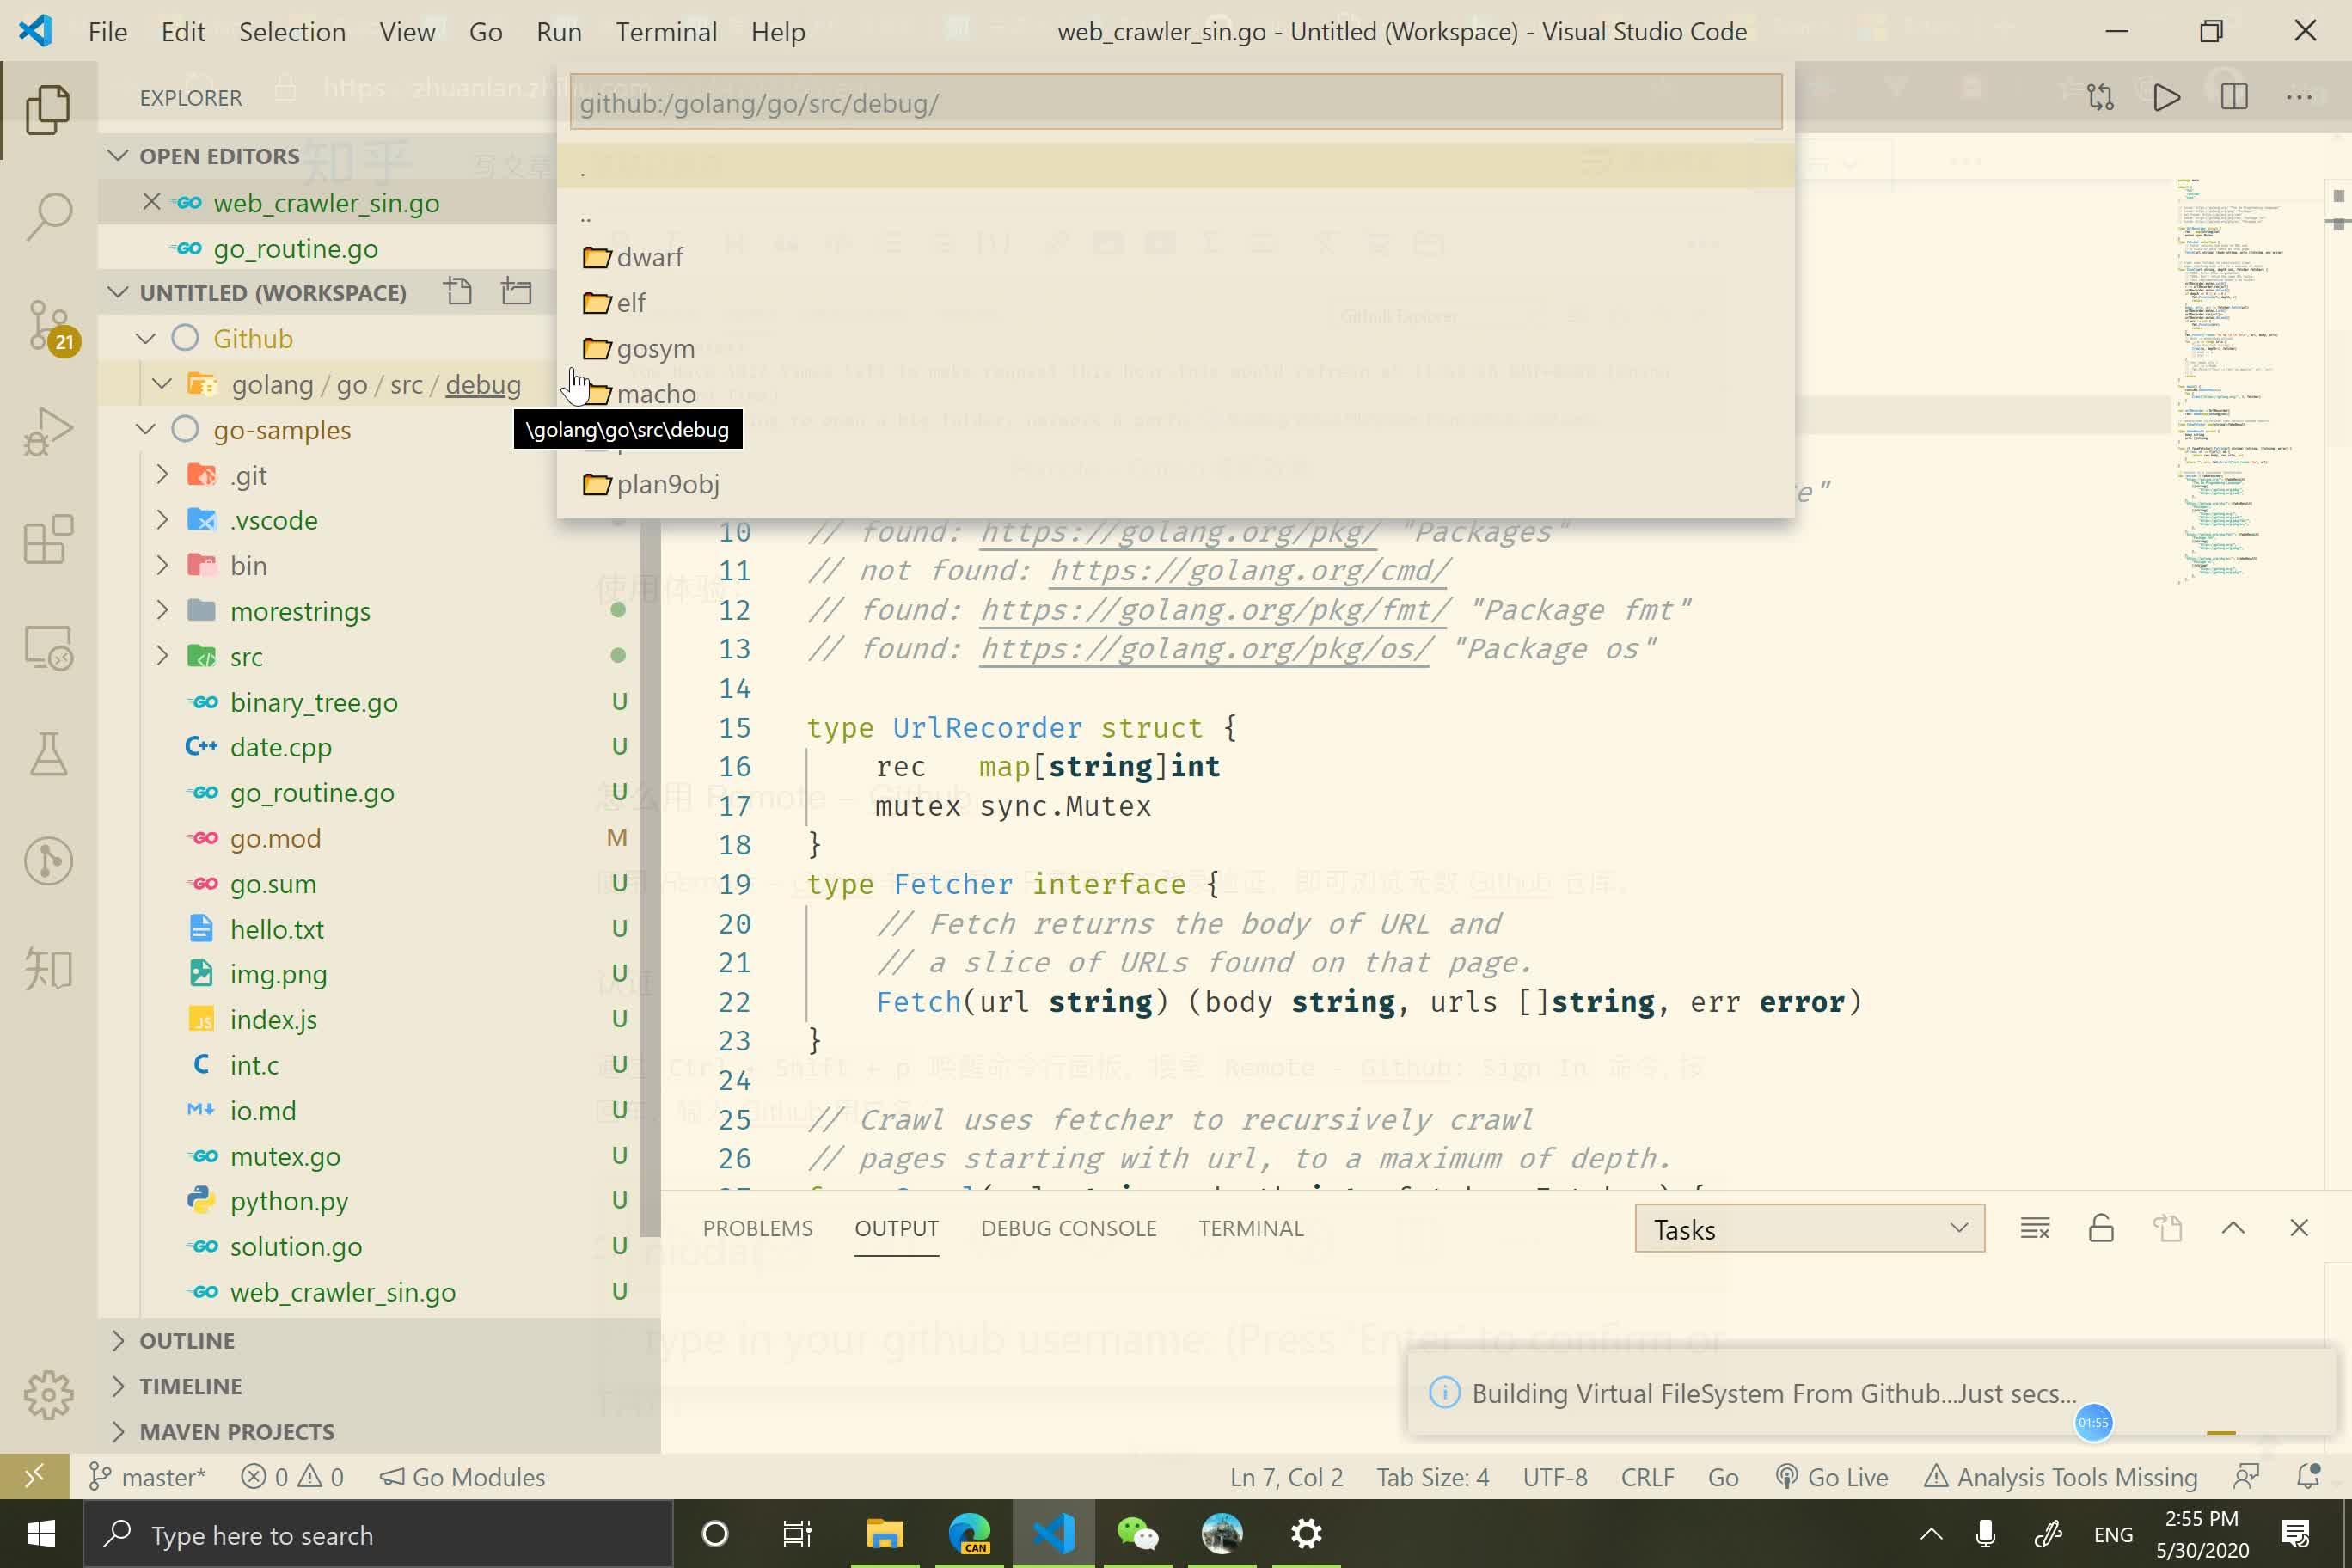Screen dimensions: 2352x1568
Task: Open the Test beaker view
Action: click(x=48, y=754)
